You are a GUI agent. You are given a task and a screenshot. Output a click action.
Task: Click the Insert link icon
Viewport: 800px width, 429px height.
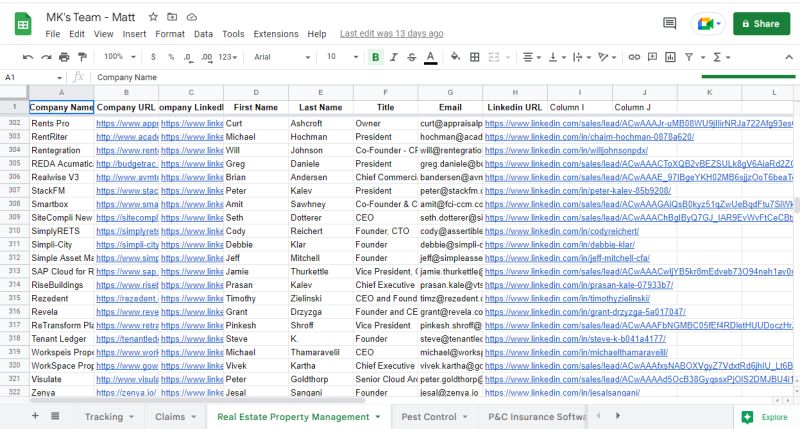(634, 57)
